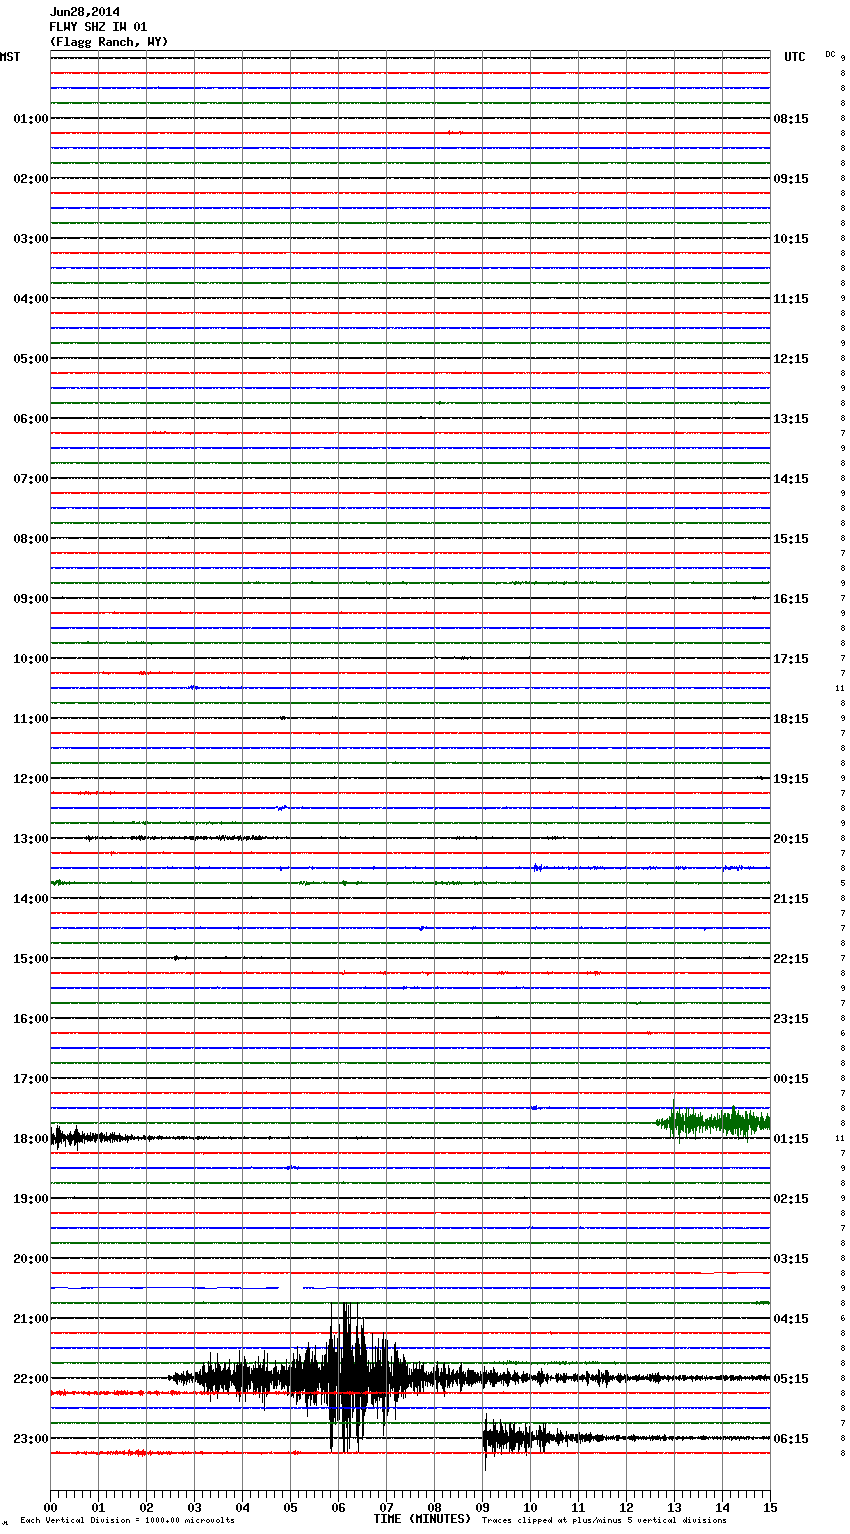Click the 12:15 UTC time label
The width and height of the screenshot is (850, 1534).
click(x=791, y=359)
